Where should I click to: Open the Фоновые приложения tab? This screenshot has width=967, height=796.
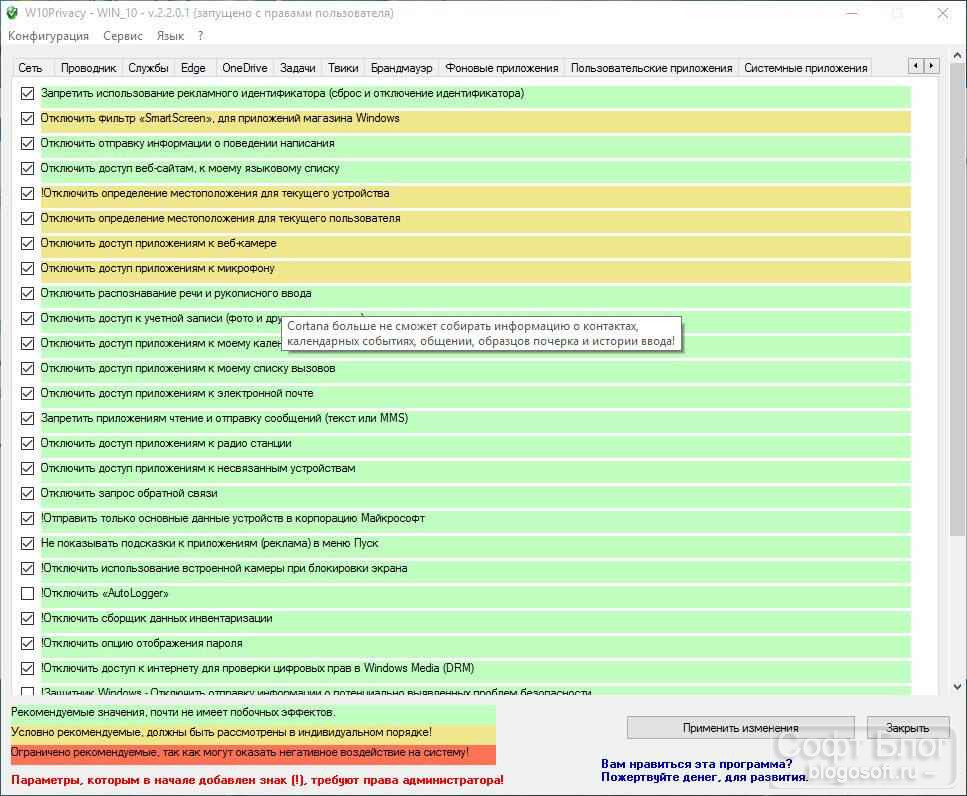[x=501, y=68]
